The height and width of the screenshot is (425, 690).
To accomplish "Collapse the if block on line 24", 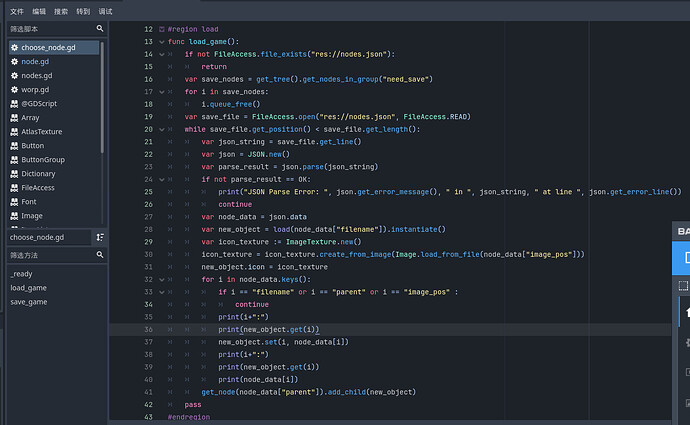I will pos(161,180).
